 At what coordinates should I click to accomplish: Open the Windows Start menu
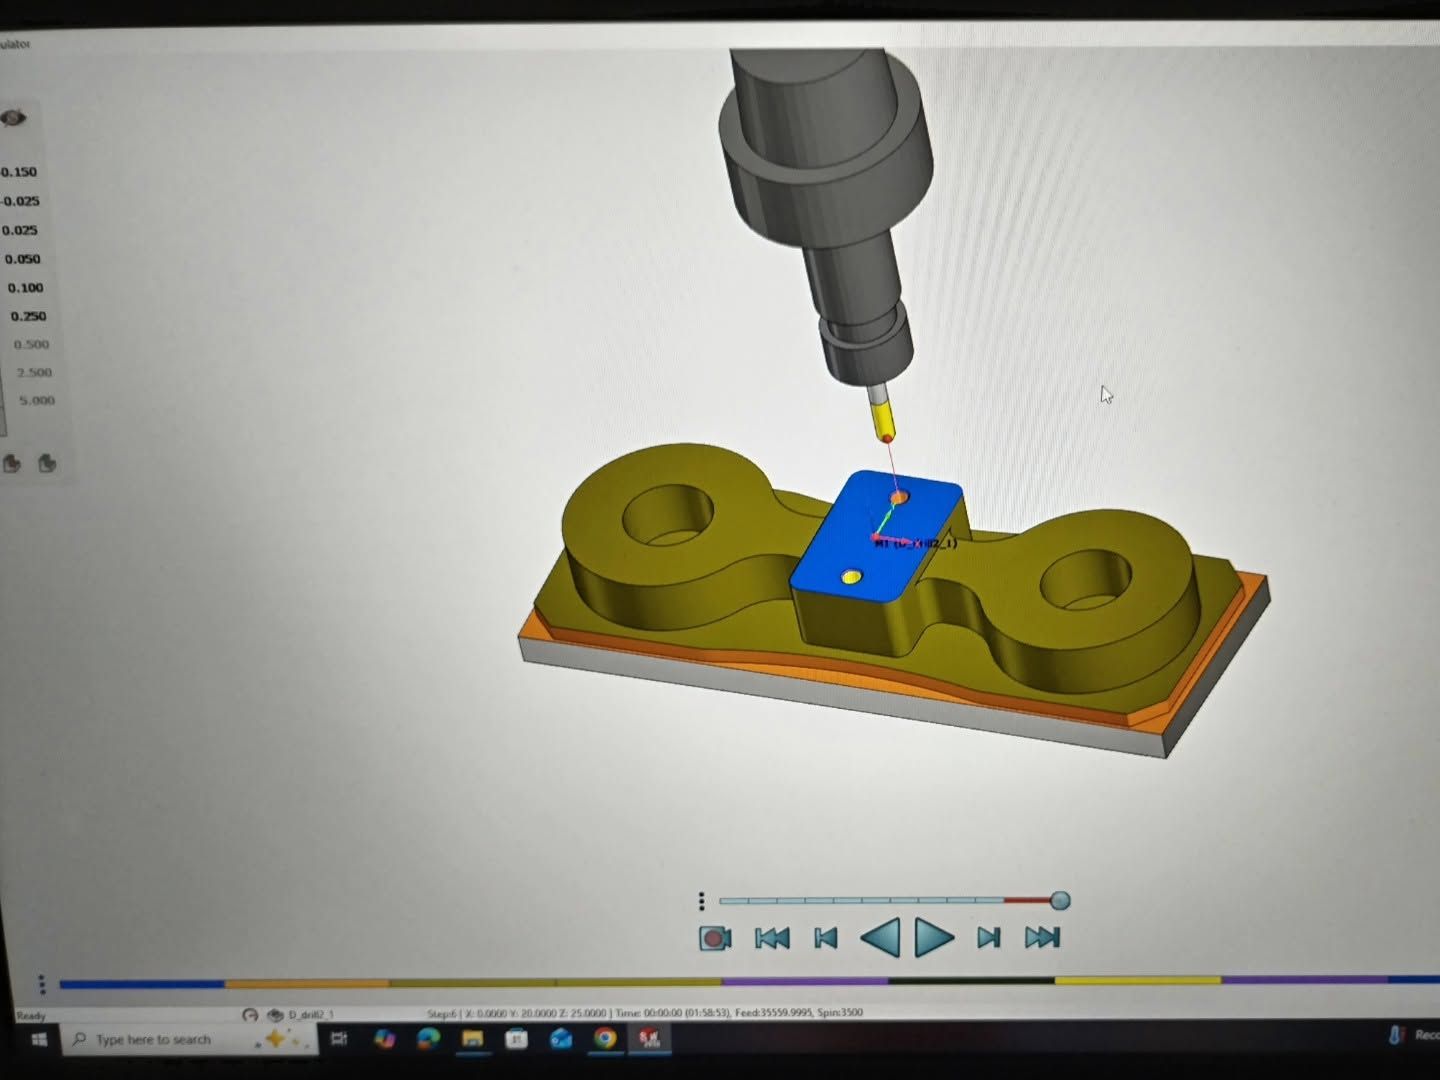[x=38, y=1040]
